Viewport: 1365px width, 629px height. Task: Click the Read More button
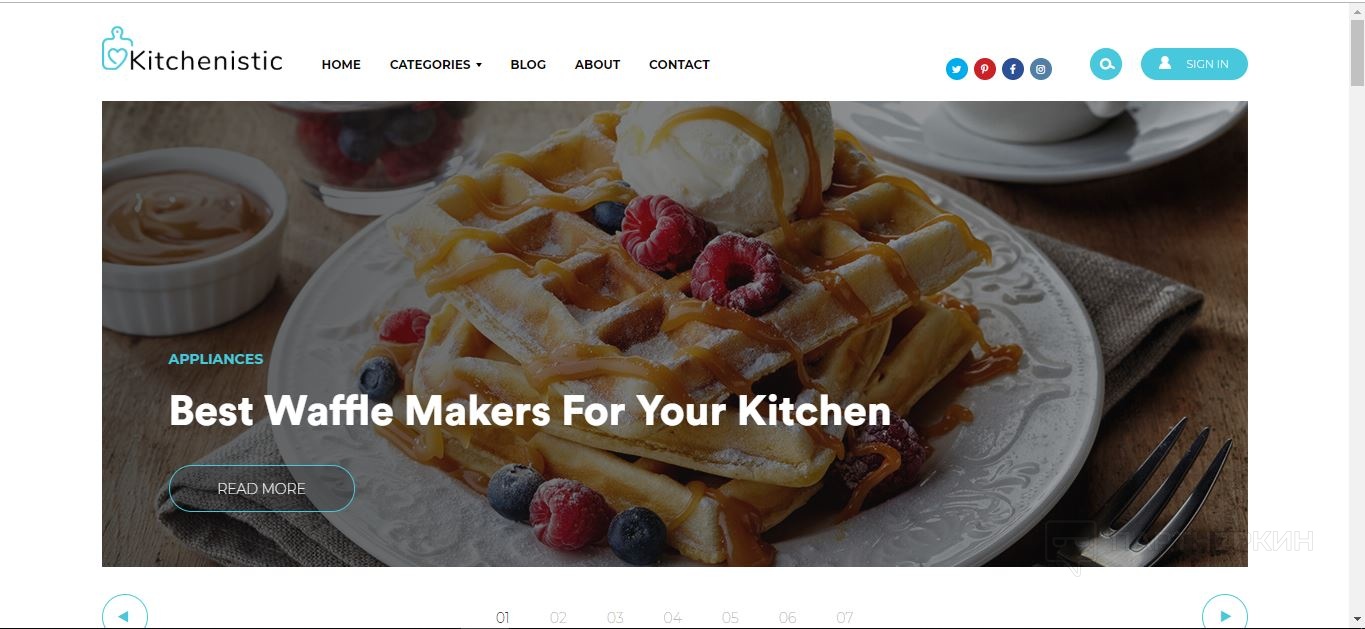point(262,488)
